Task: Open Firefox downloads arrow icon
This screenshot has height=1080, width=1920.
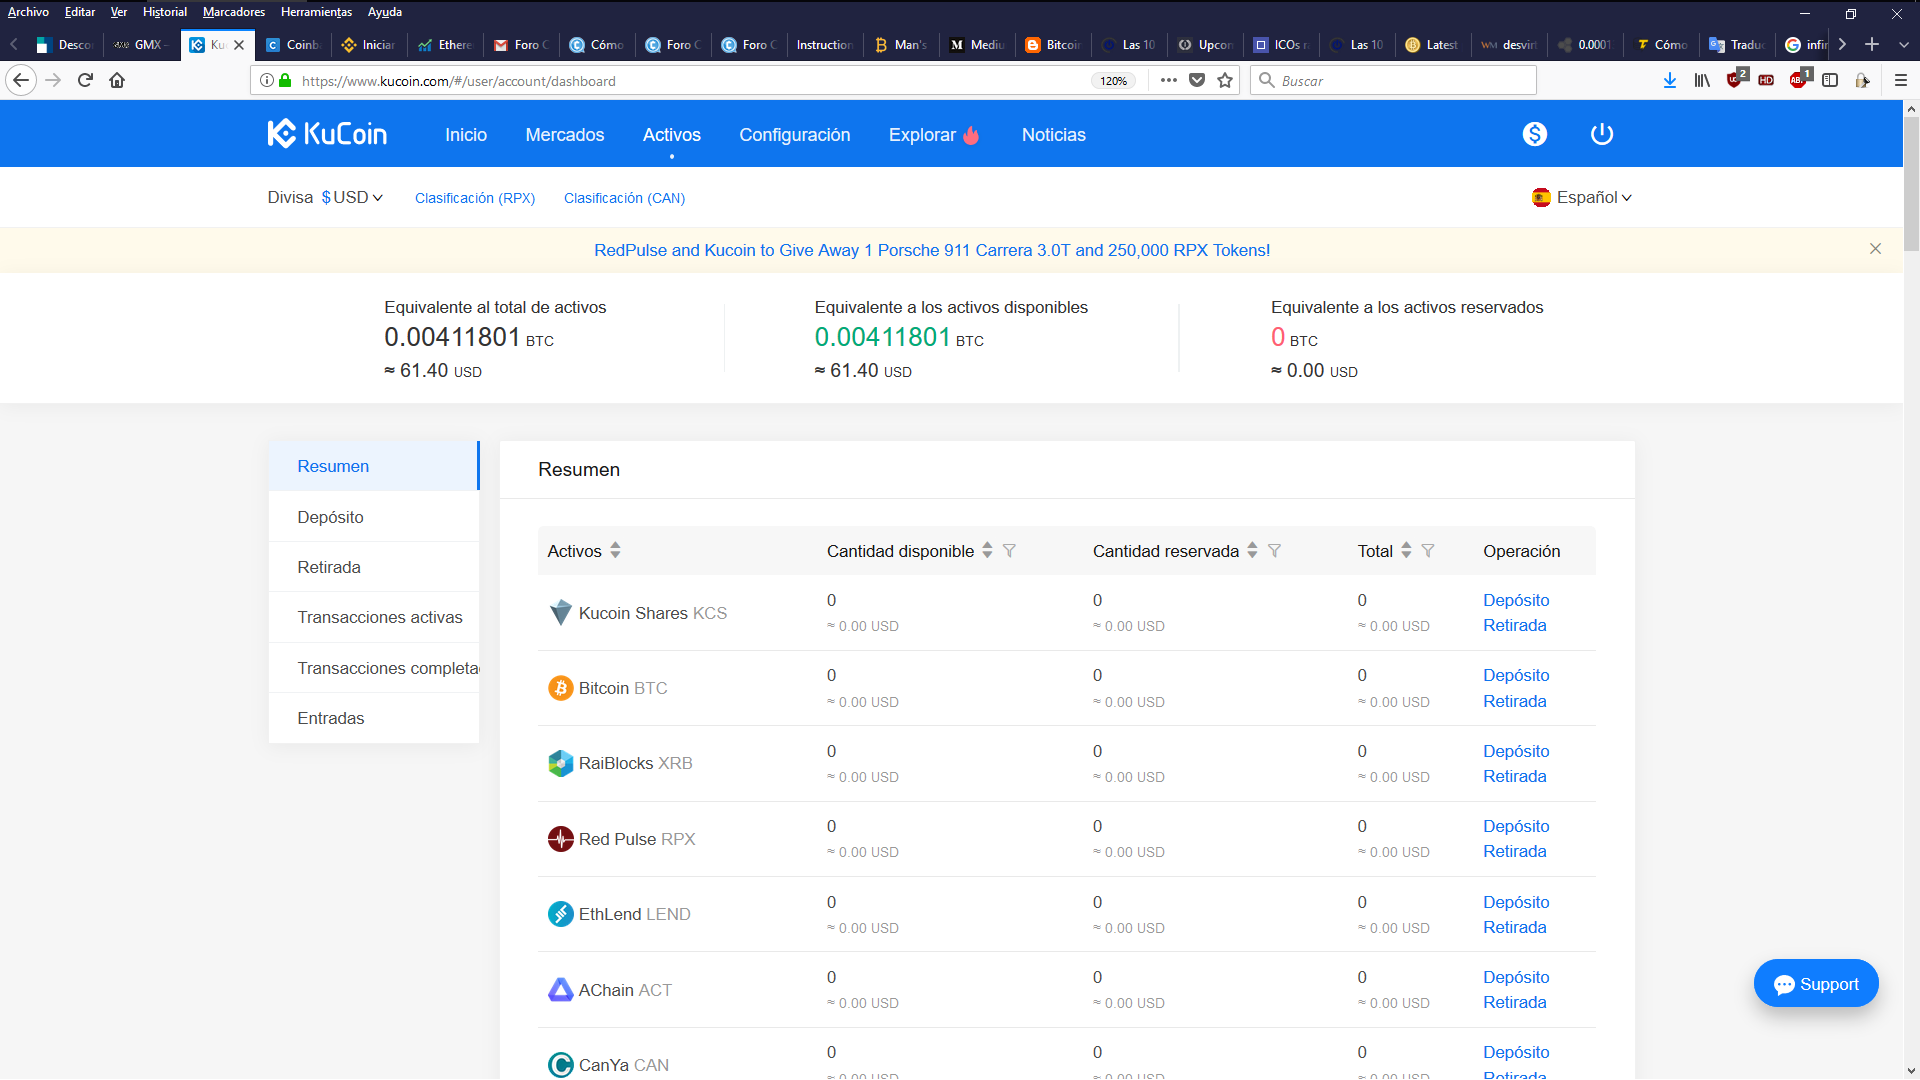Action: click(1669, 80)
